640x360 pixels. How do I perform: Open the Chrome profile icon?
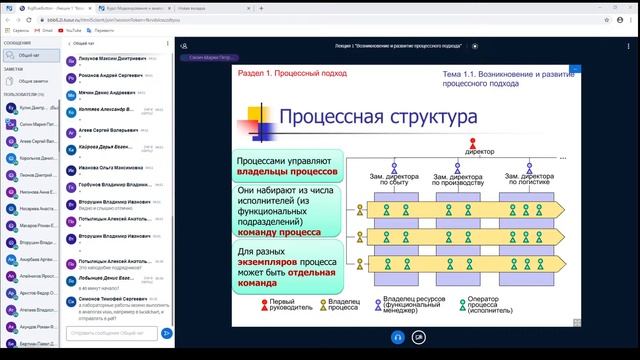(620, 20)
